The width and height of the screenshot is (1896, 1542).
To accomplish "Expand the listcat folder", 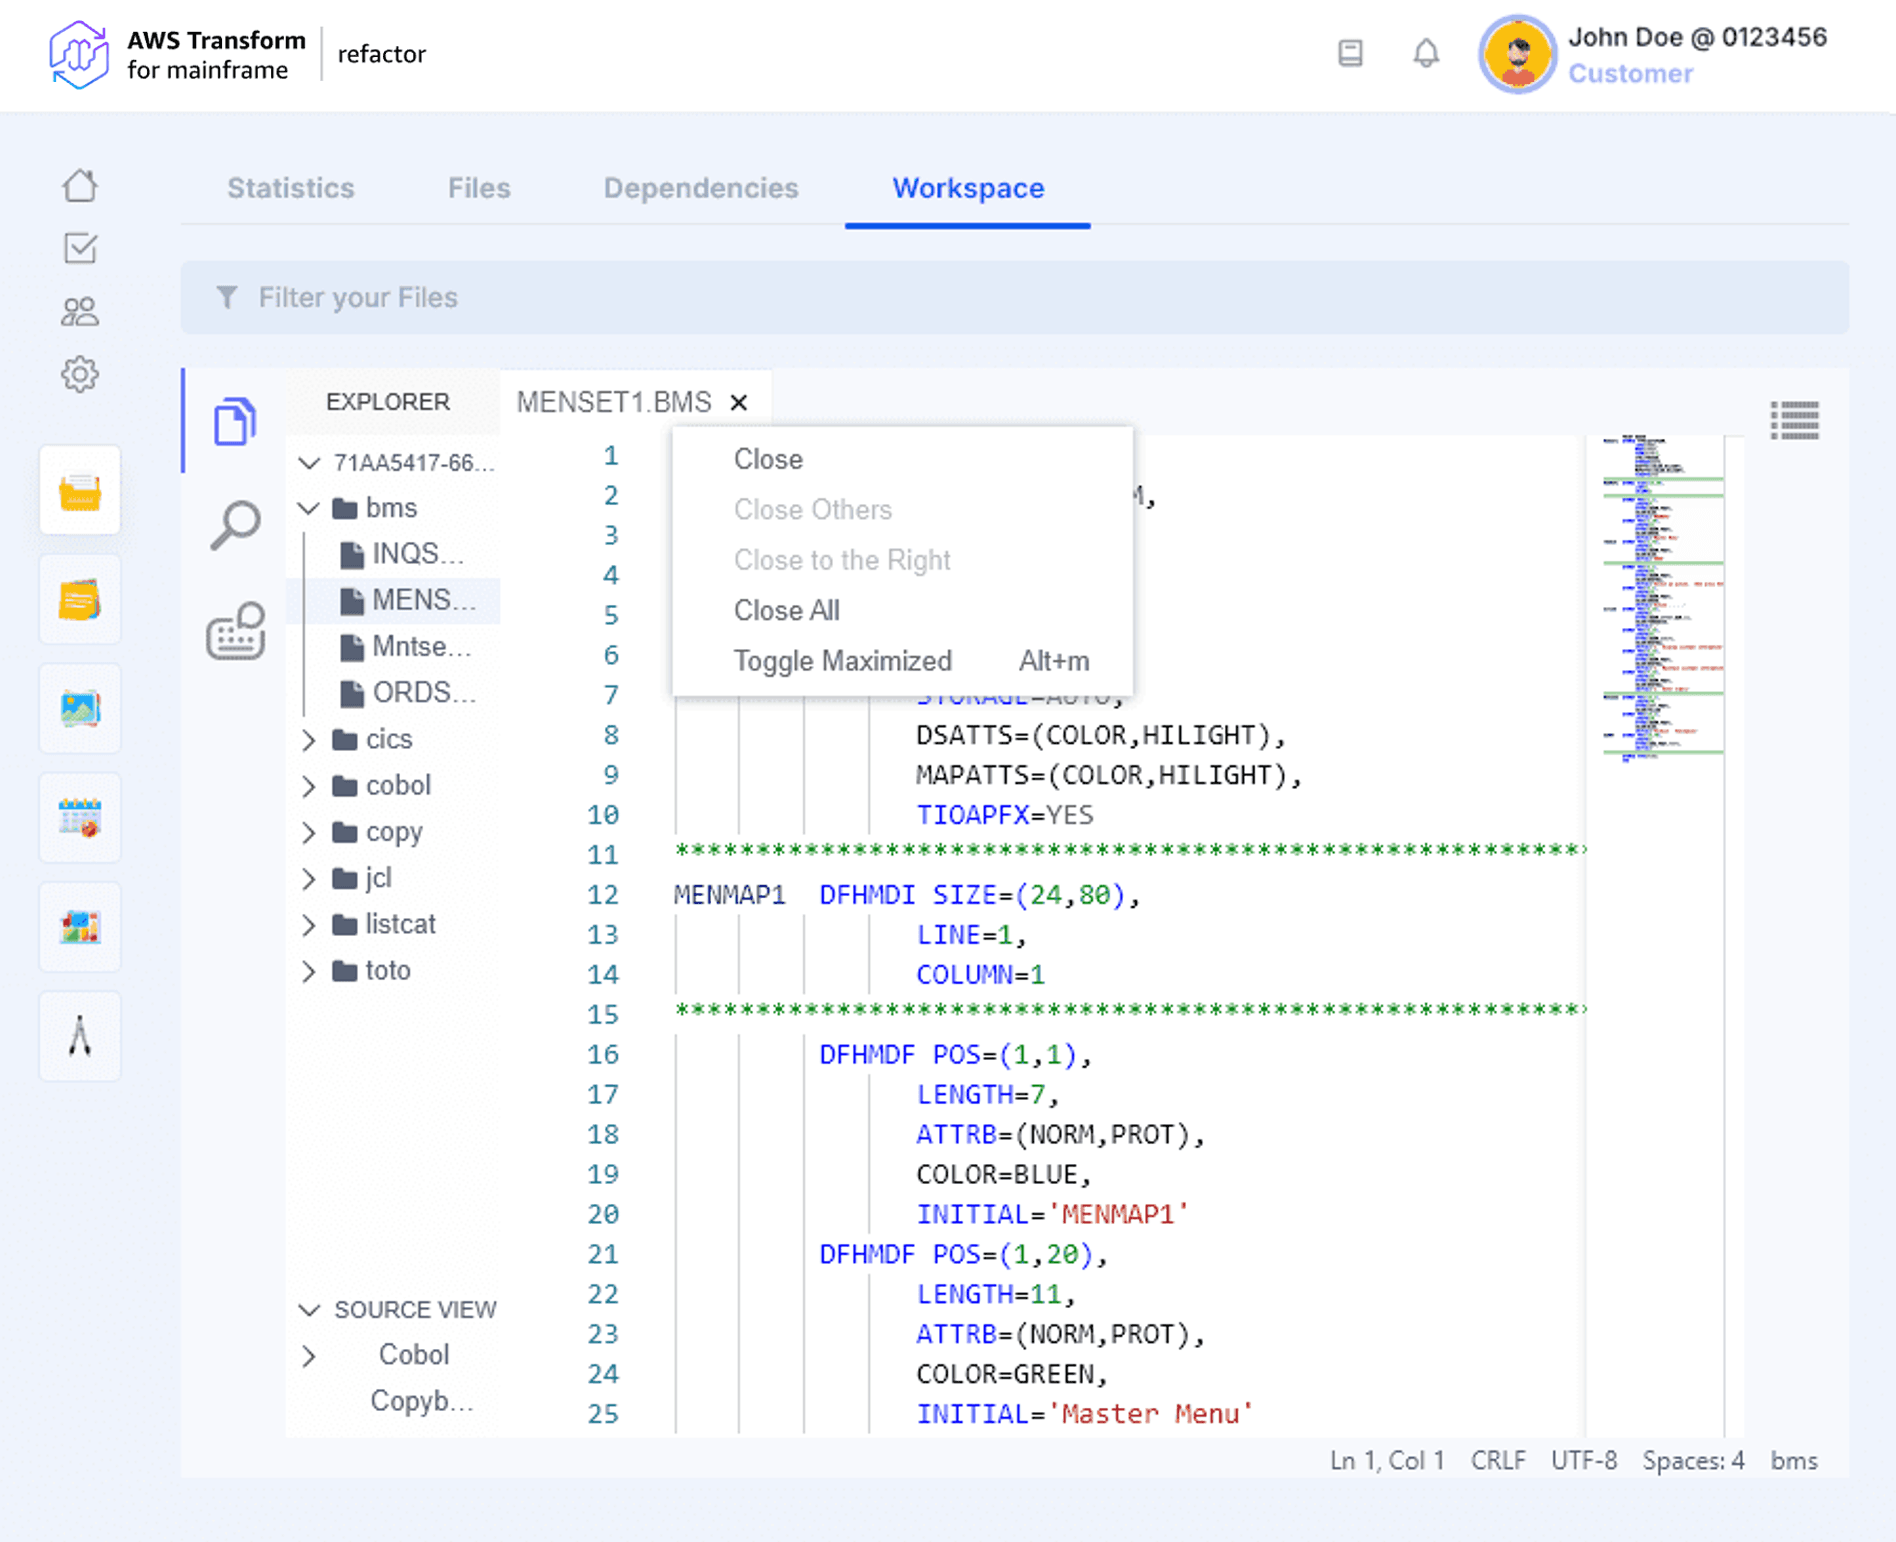I will point(309,925).
